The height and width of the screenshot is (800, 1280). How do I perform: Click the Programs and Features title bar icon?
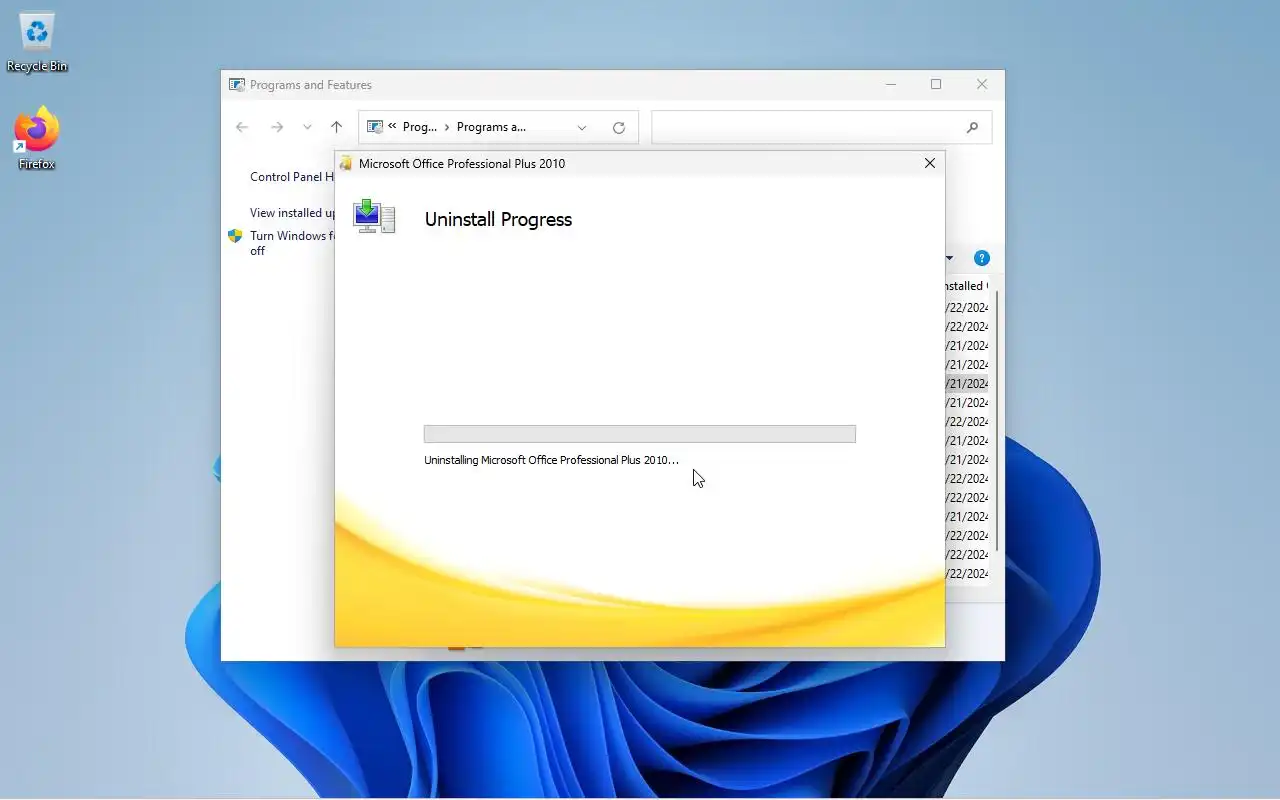[237, 85]
